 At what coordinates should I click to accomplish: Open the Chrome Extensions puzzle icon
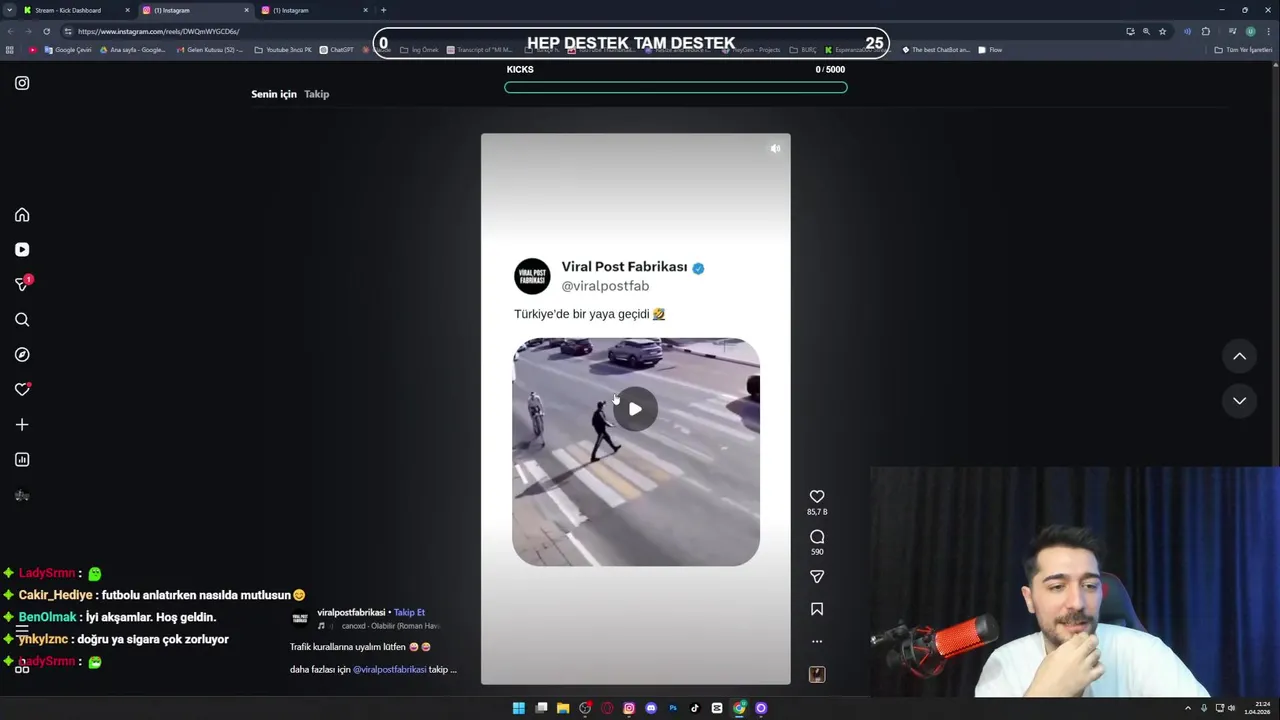pyautogui.click(x=1206, y=31)
